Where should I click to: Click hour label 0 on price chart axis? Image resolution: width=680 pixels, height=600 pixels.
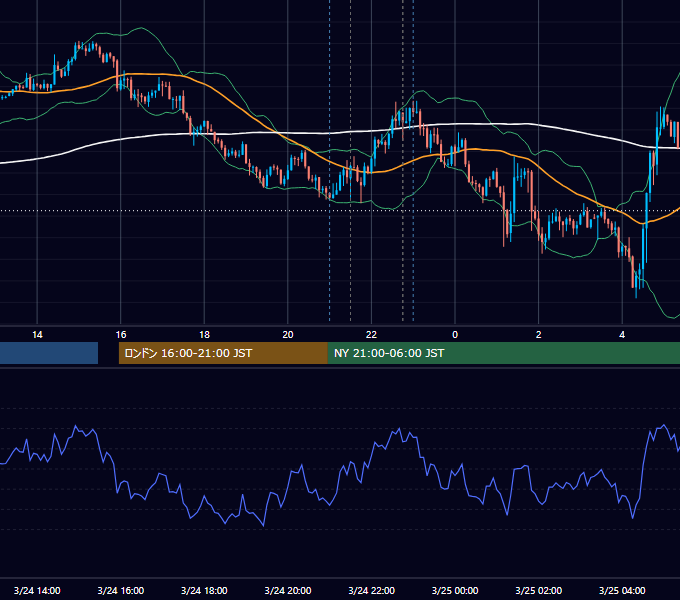coord(455,335)
